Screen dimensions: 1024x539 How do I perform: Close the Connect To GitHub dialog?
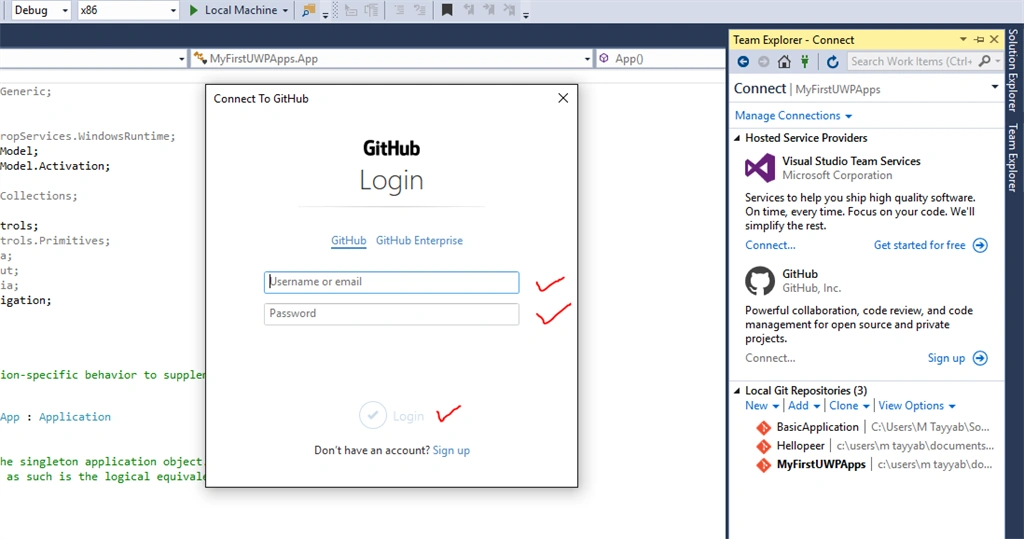[563, 98]
